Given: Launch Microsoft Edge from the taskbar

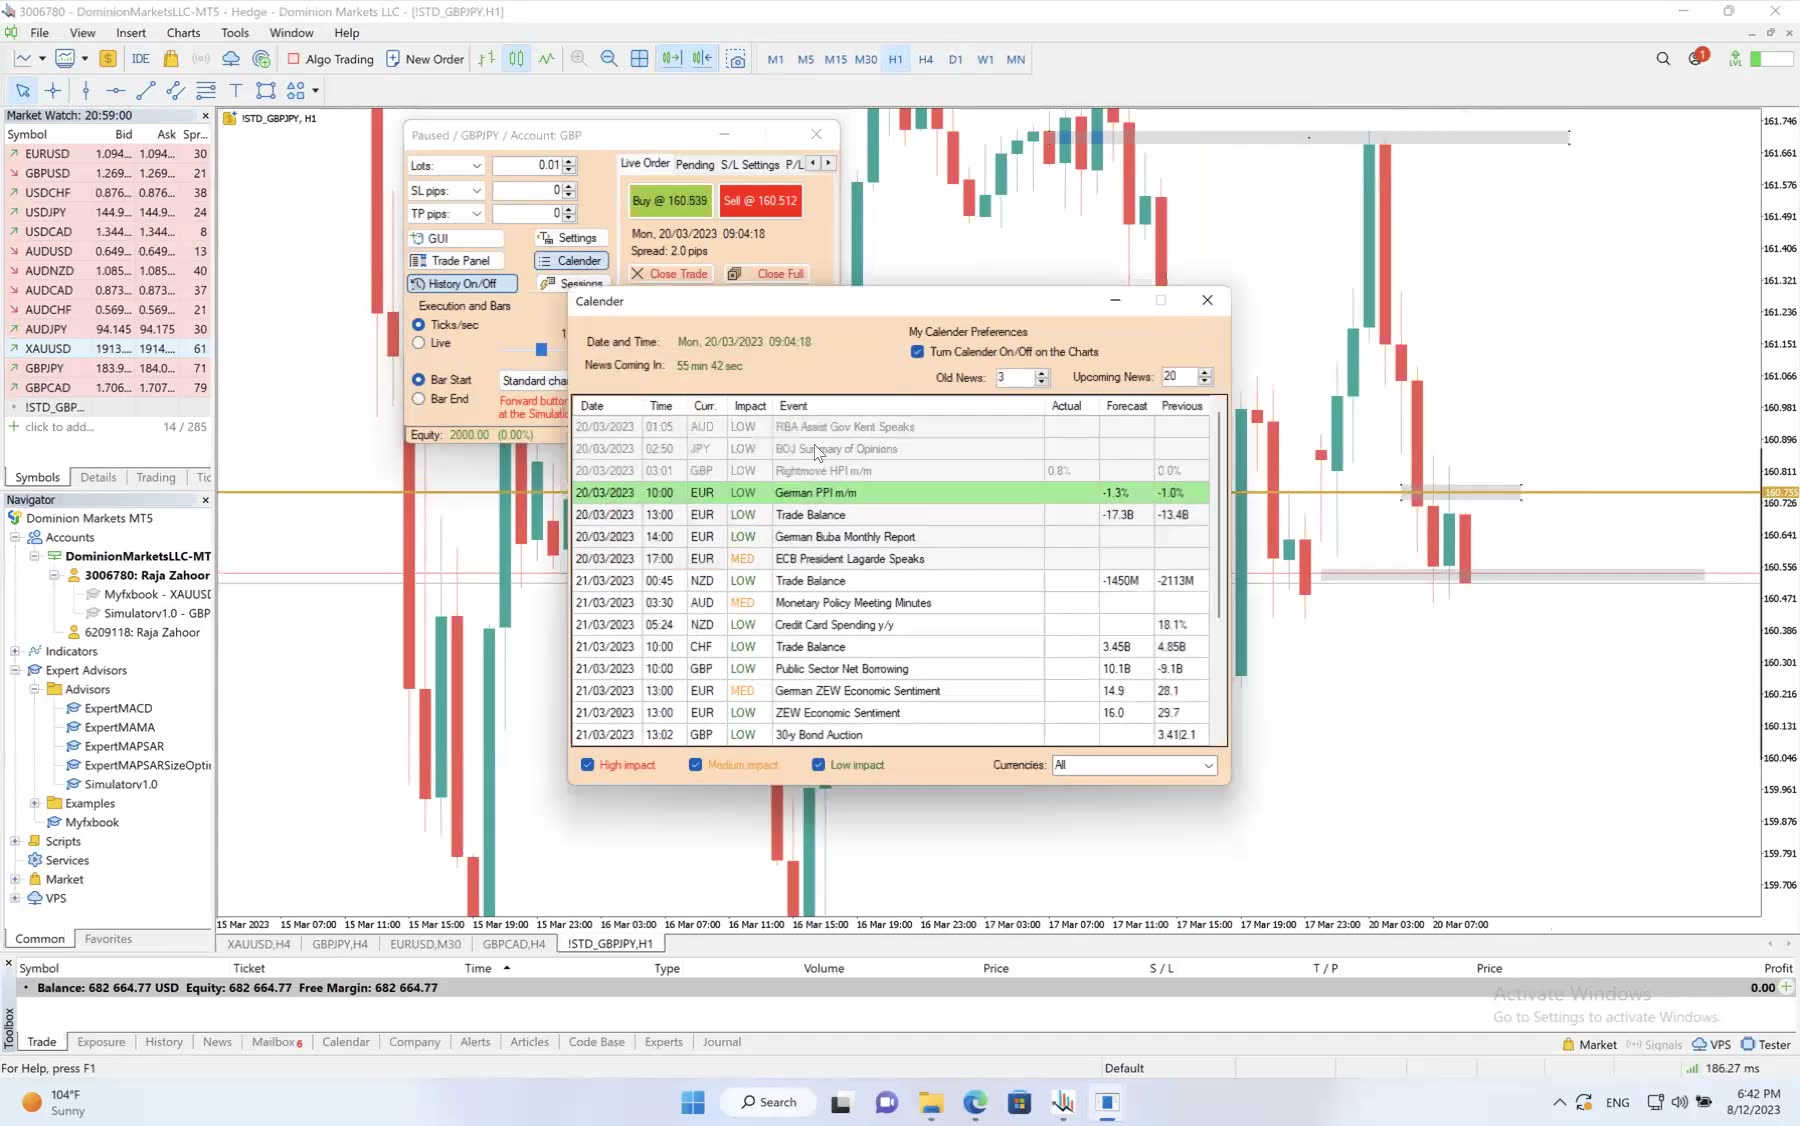Looking at the screenshot, I should [975, 1103].
